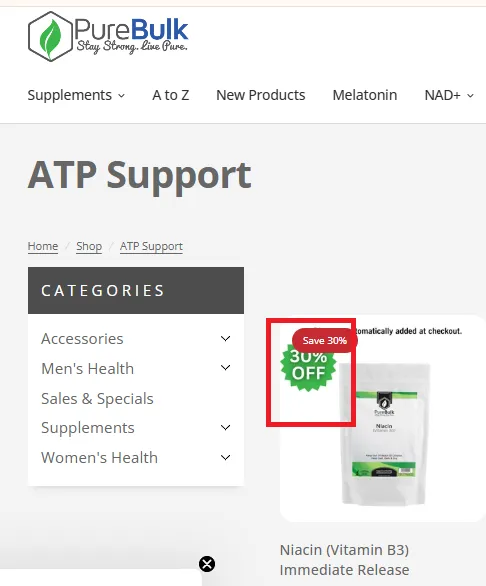486x586 pixels.
Task: Expand the Women's Health category chevron
Action: (x=225, y=457)
